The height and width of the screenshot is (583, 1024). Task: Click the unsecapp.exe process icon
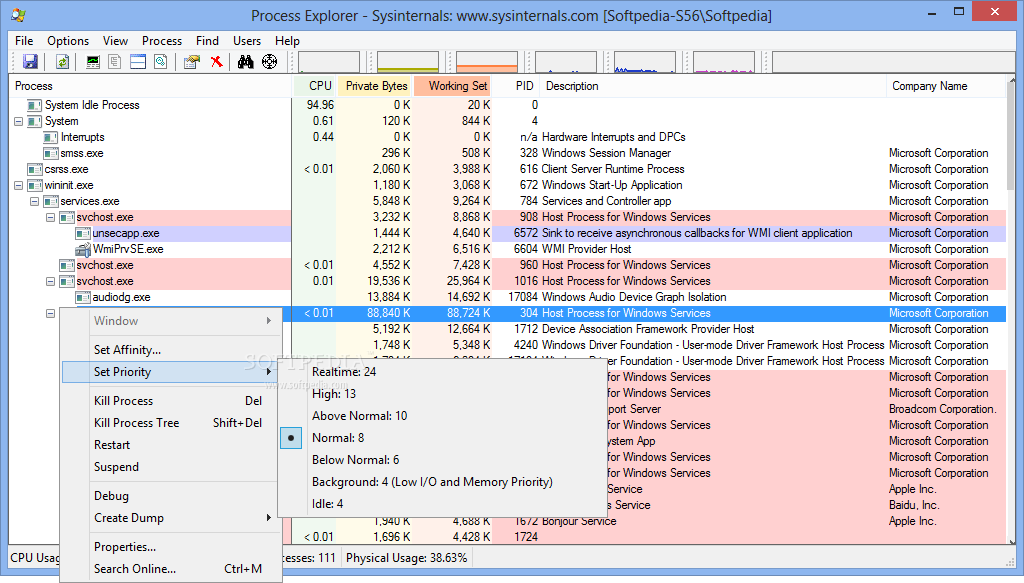click(x=83, y=233)
